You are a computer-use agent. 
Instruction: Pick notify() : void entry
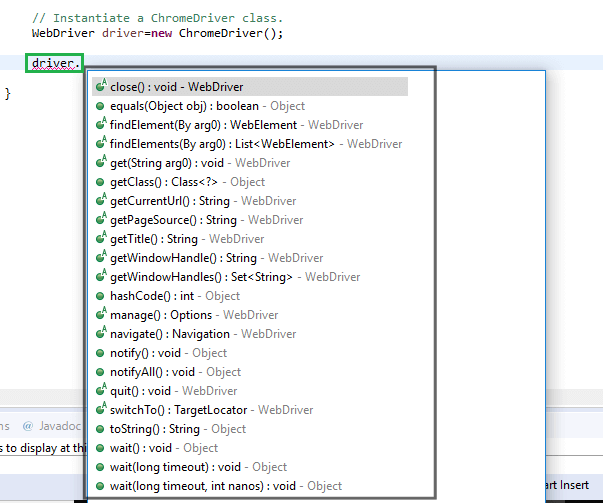tap(250, 353)
